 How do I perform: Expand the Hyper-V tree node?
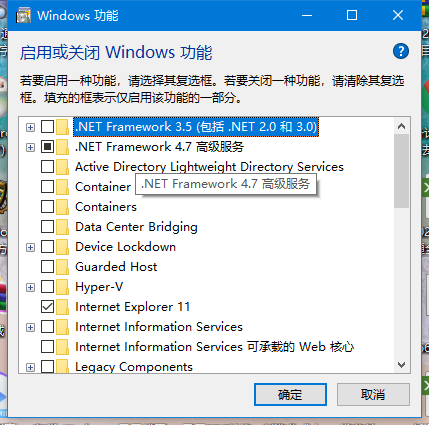30,287
